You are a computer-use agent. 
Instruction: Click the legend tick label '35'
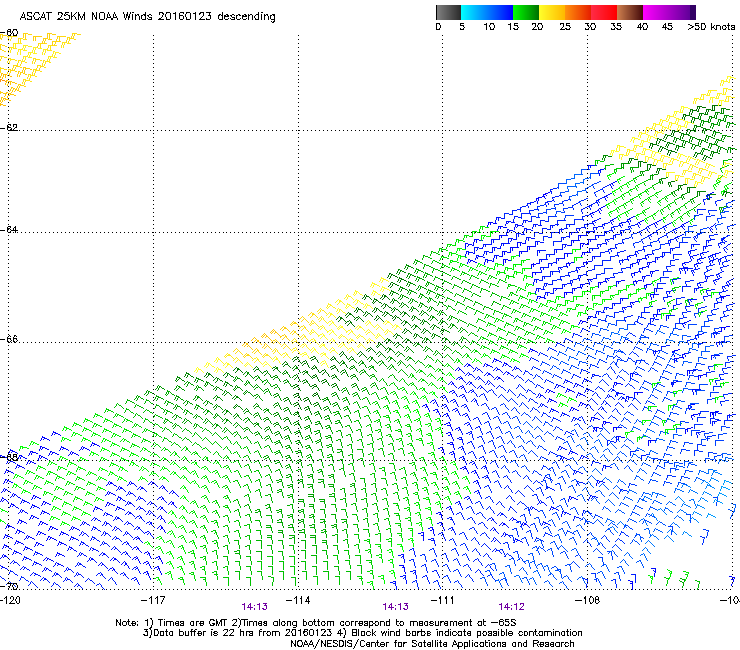pos(616,27)
